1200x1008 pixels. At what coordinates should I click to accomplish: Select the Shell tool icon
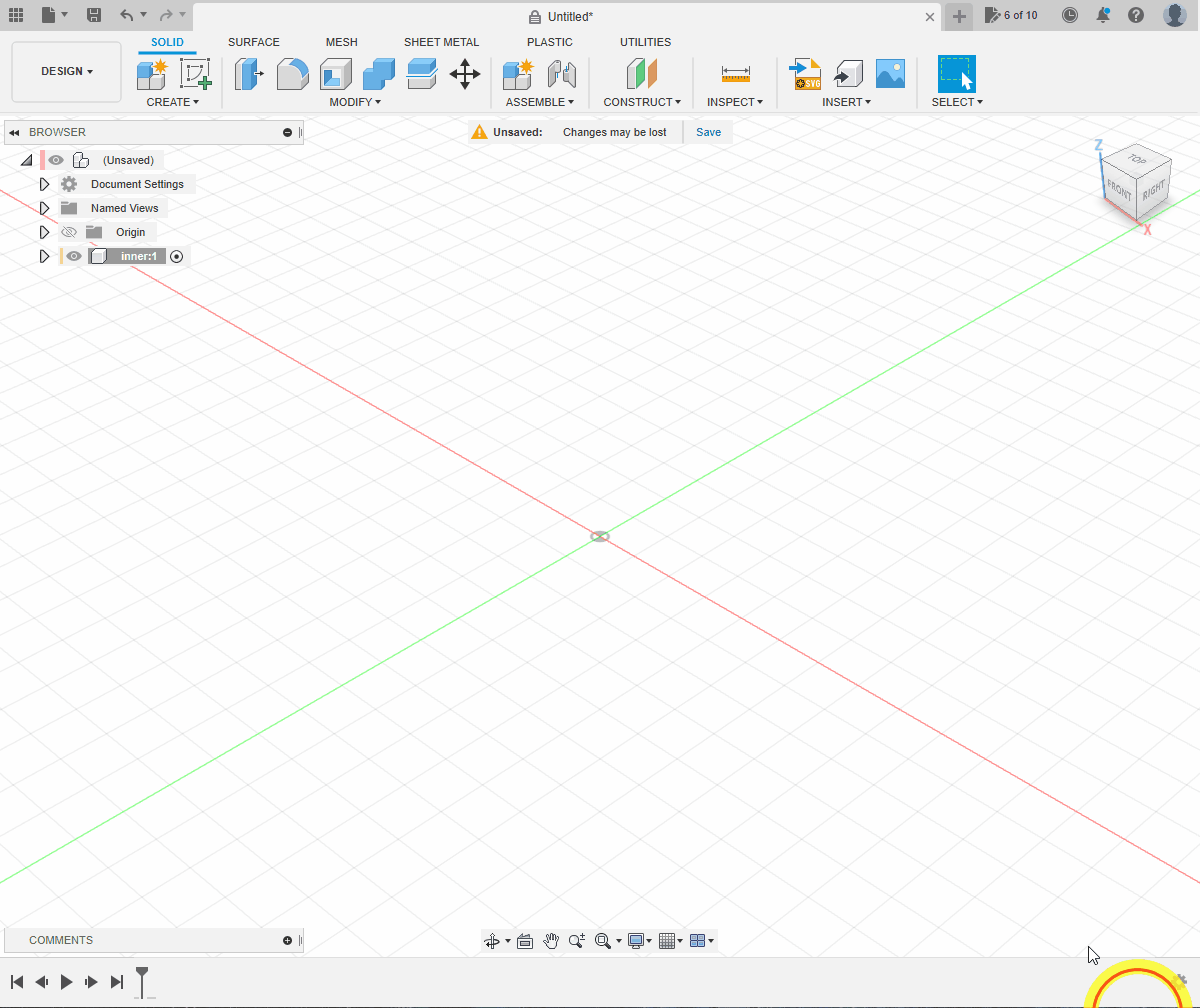tap(335, 74)
